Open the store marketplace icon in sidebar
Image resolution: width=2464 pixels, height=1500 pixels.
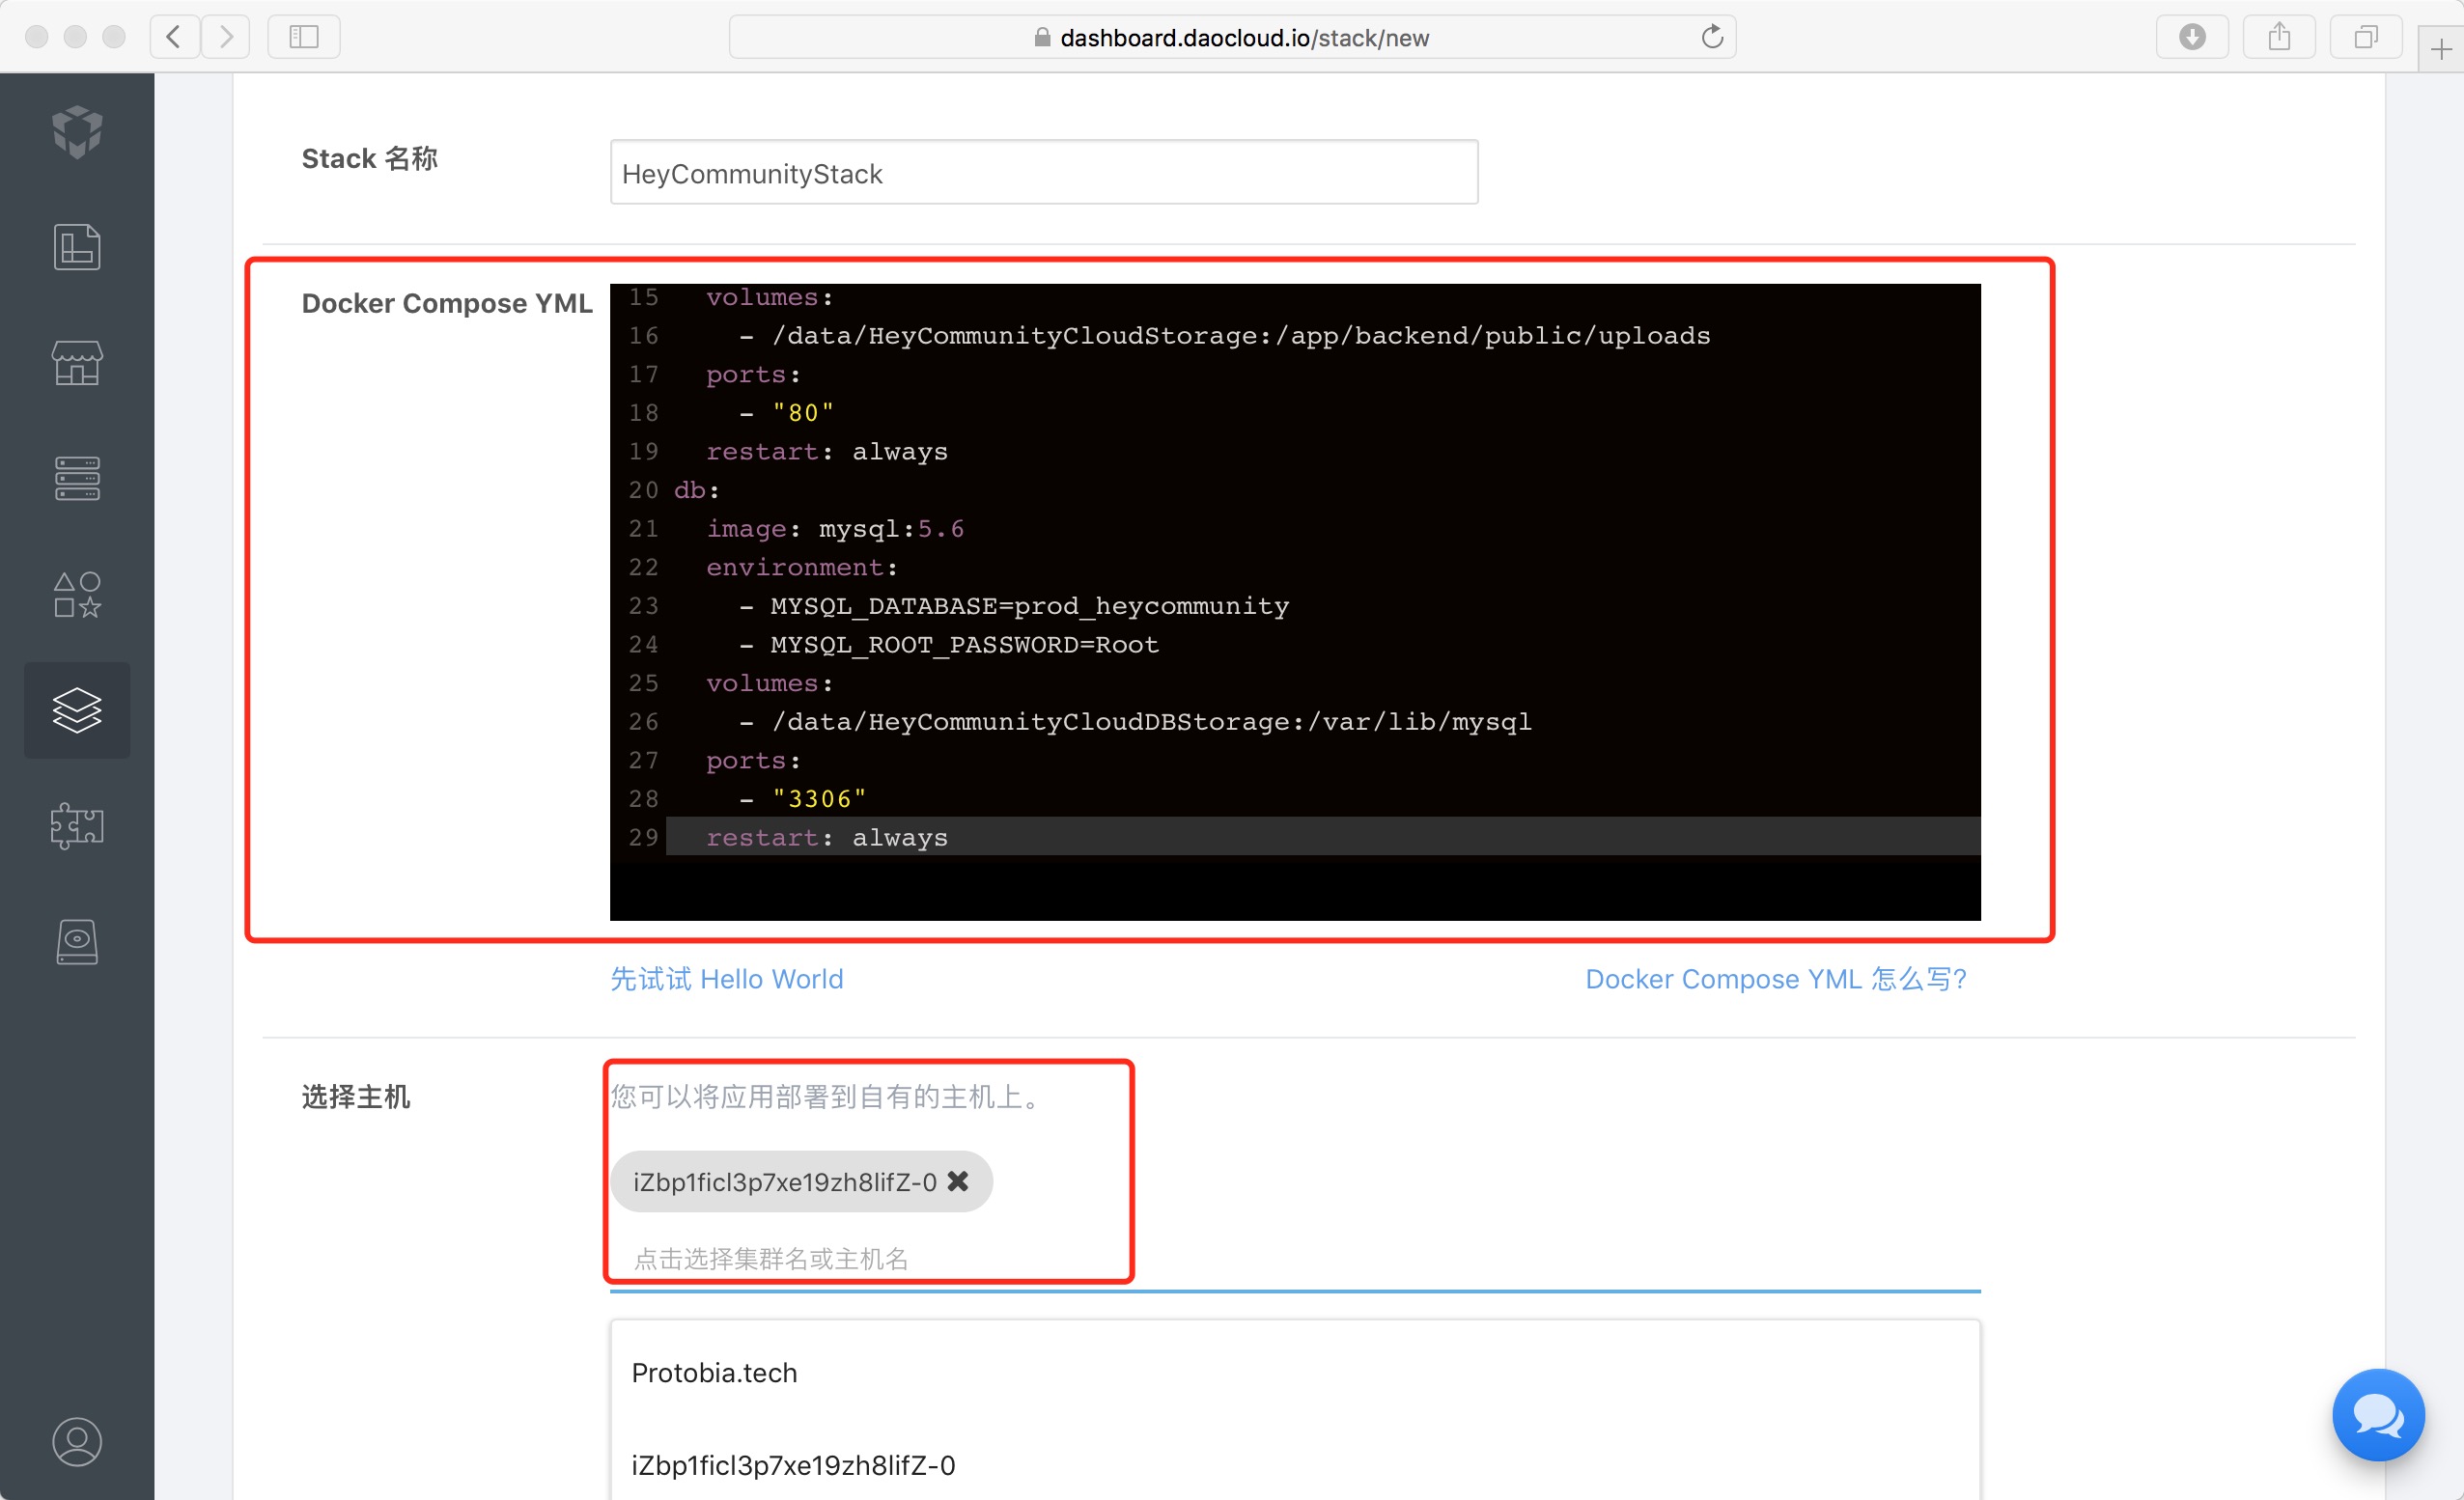click(77, 363)
